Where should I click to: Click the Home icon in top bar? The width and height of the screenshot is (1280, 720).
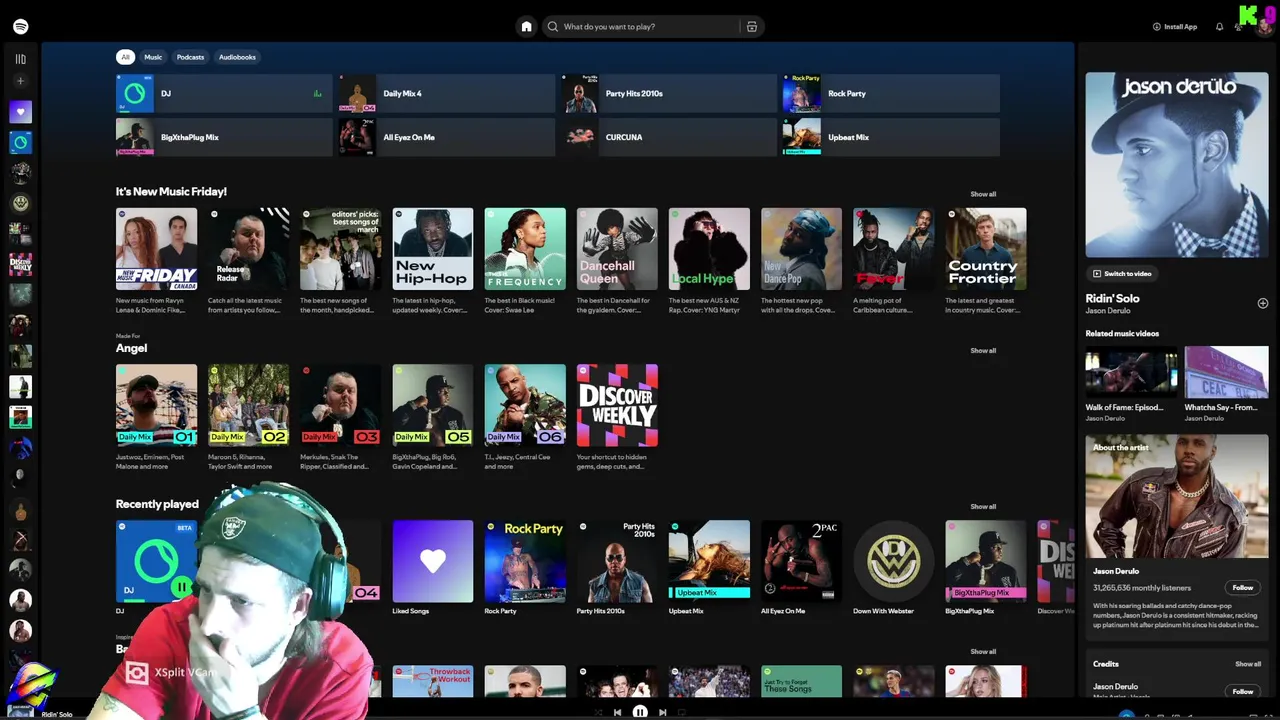click(x=526, y=27)
